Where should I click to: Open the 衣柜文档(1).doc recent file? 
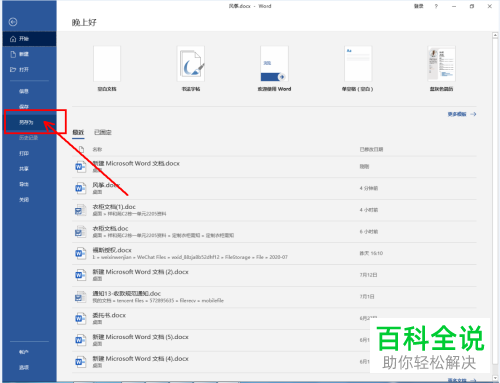click(x=274, y=210)
